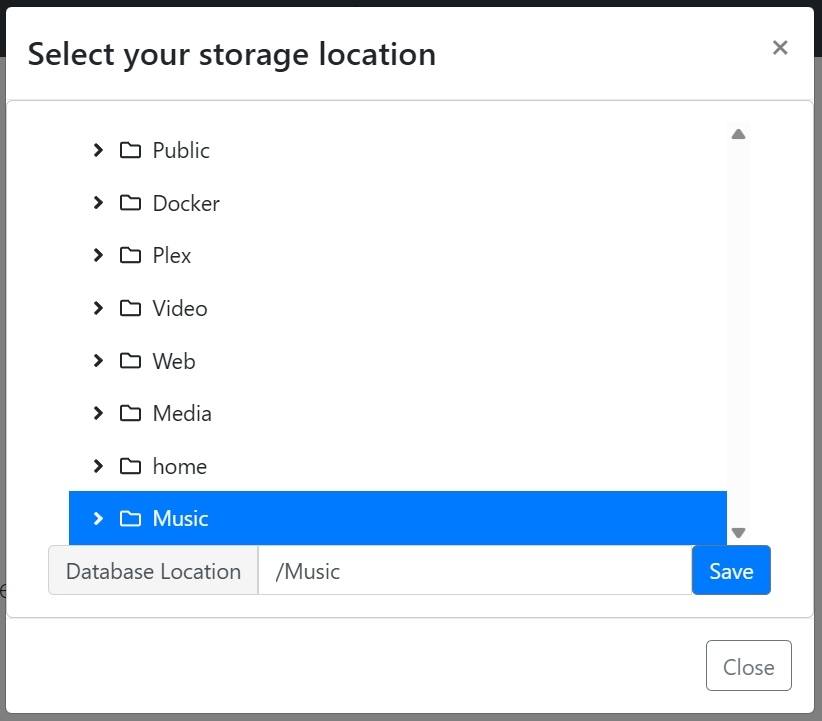Click the Database Location path field
Image resolution: width=822 pixels, height=721 pixels.
click(474, 571)
